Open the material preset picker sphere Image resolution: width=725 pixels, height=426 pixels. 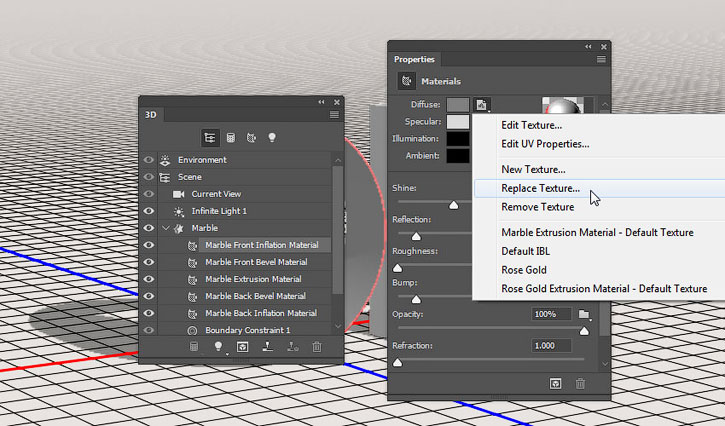click(563, 105)
